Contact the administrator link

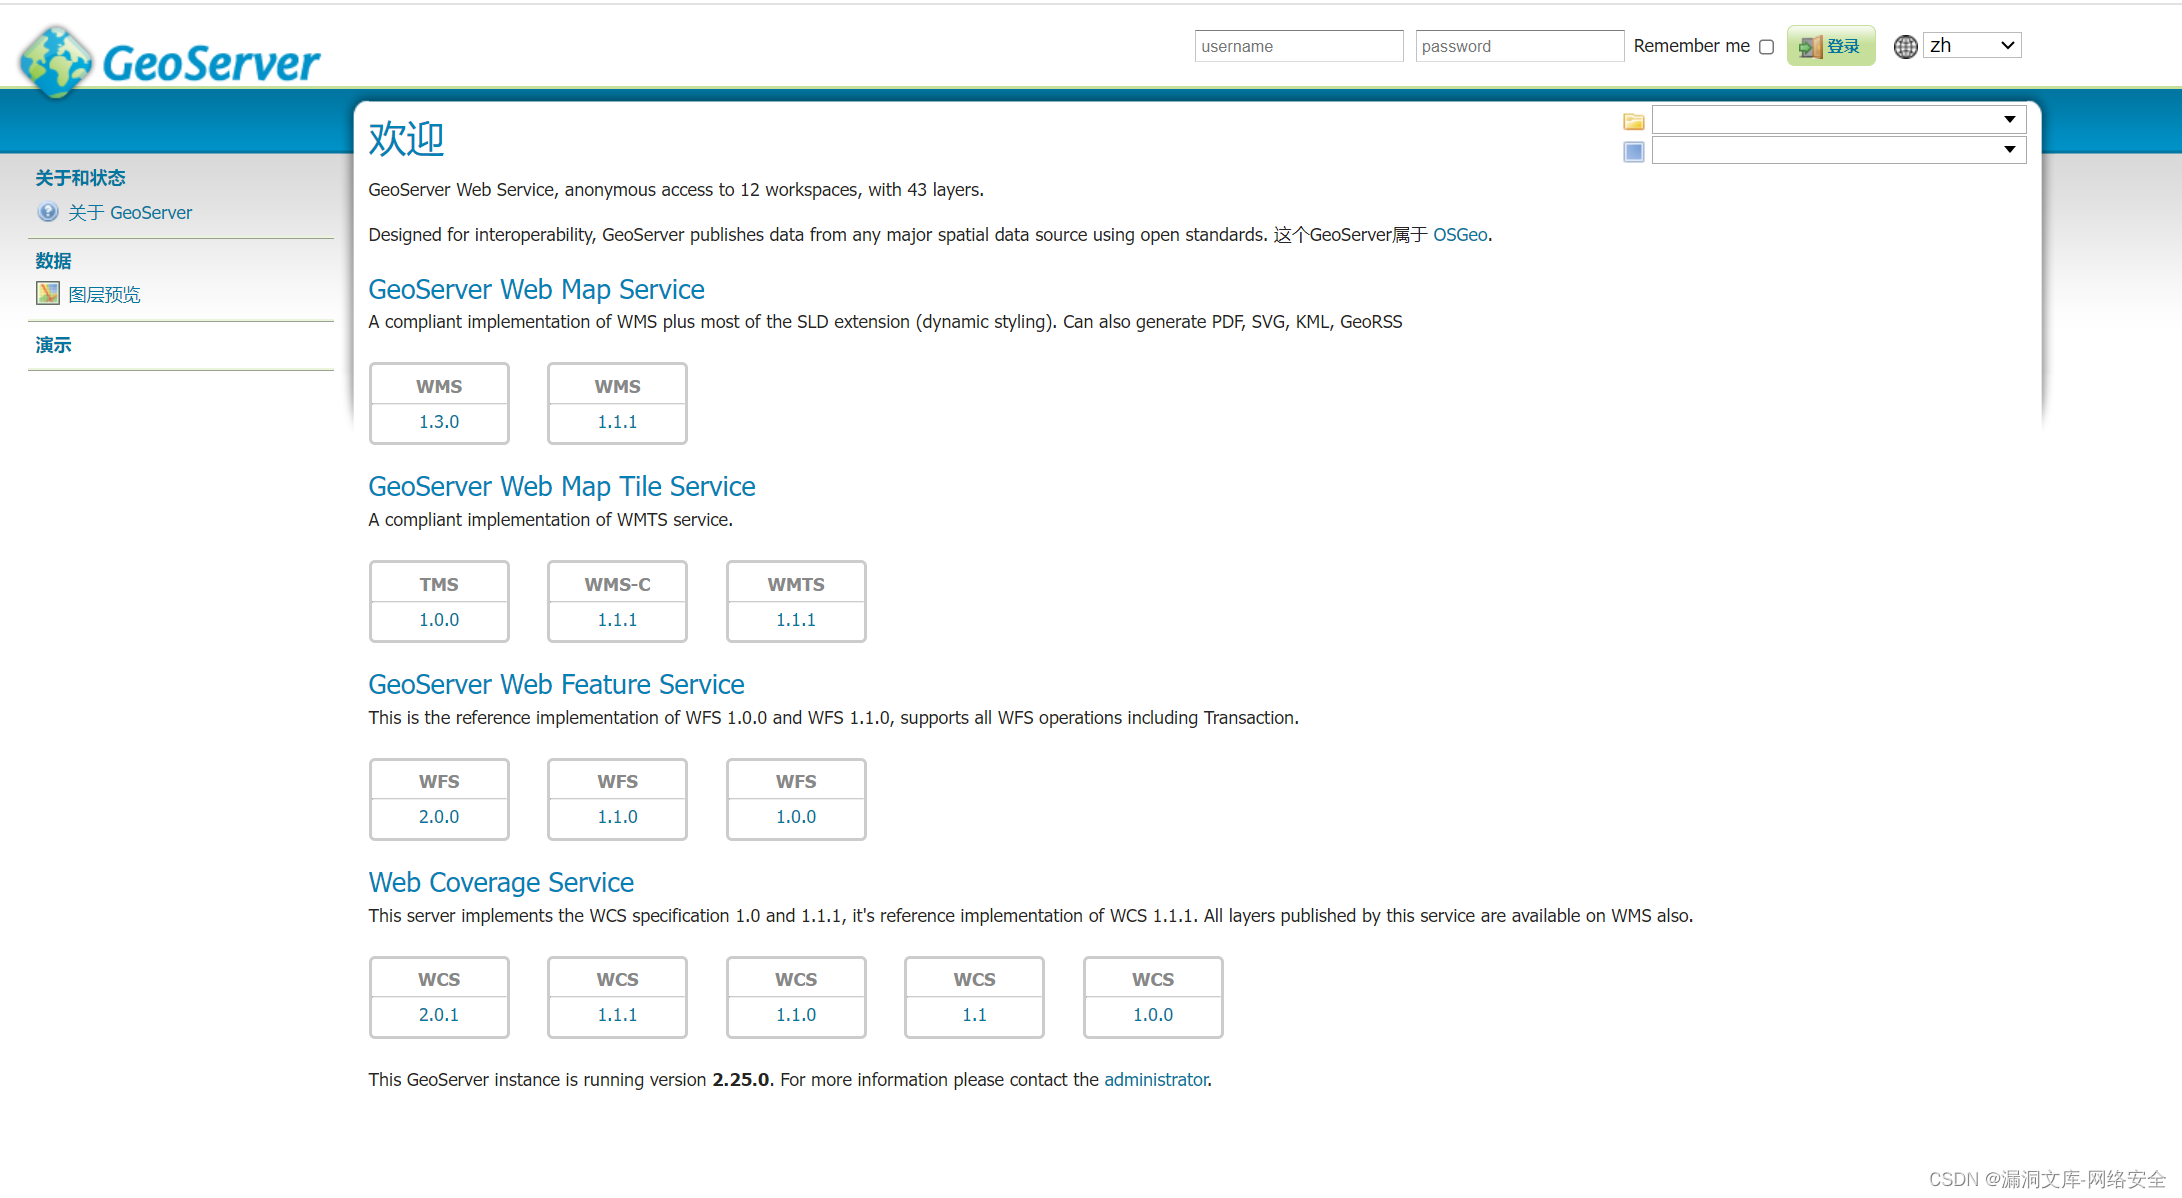[x=1156, y=1079]
